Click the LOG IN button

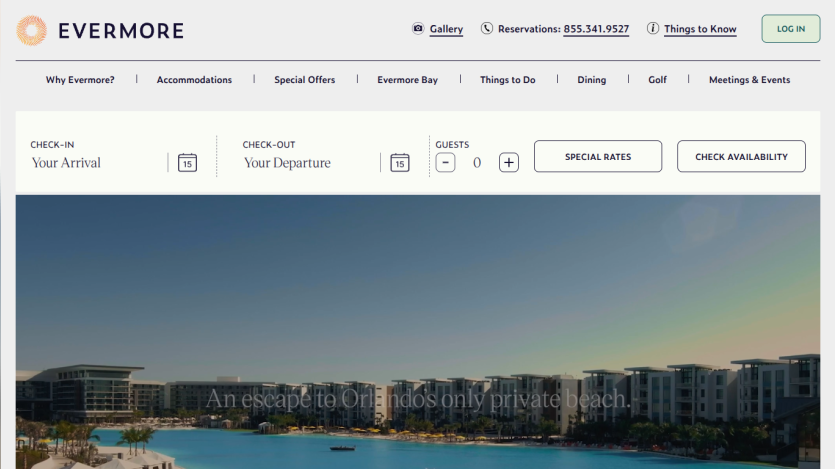coord(791,29)
